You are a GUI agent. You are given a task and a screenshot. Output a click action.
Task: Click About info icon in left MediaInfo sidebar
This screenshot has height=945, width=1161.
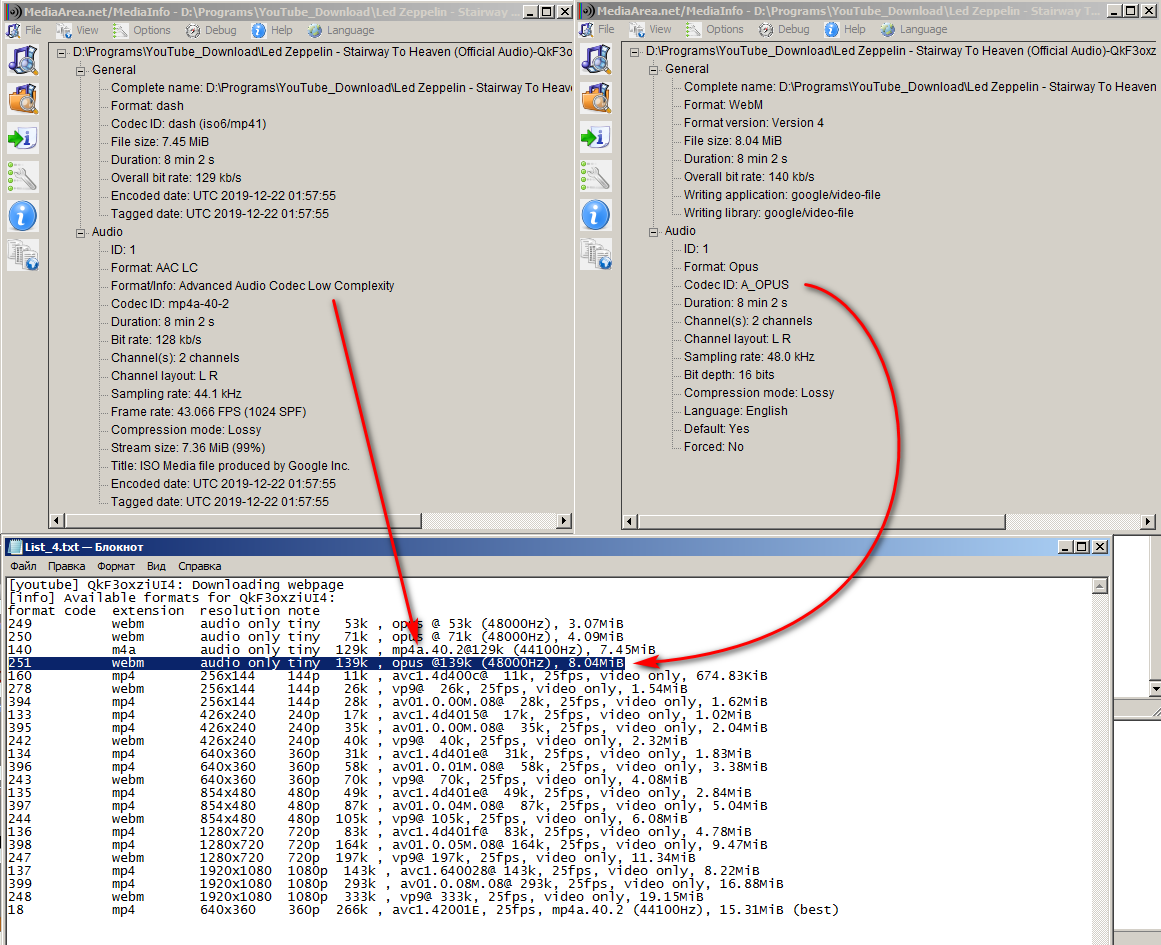(x=23, y=216)
